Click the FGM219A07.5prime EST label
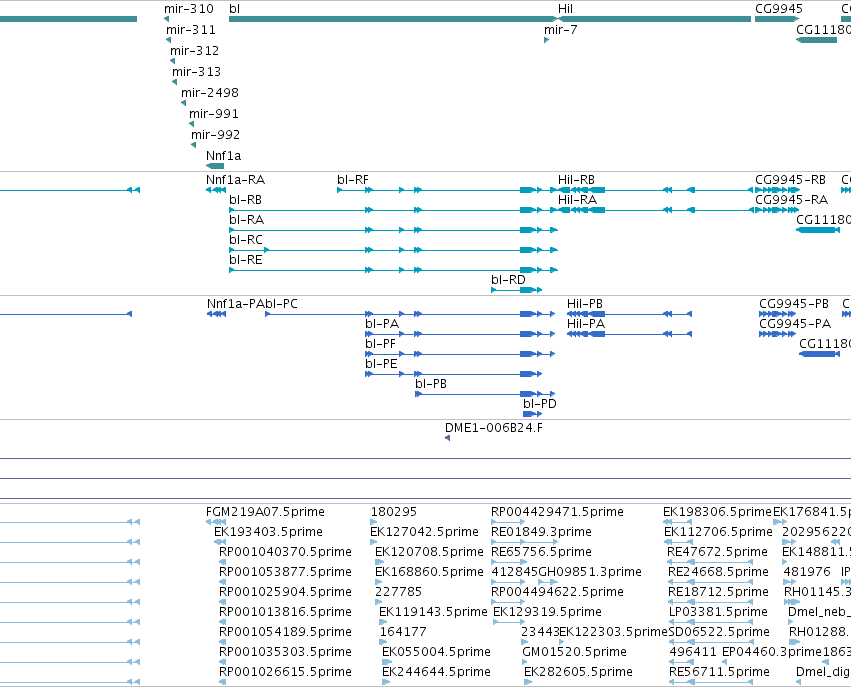This screenshot has width=851, height=687. (x=265, y=512)
